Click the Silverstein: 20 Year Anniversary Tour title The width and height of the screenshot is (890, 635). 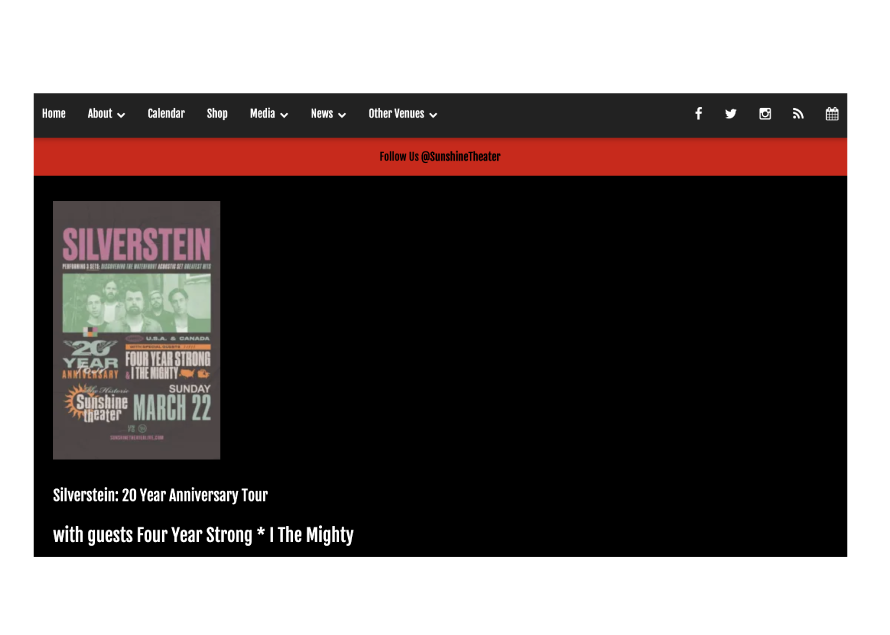(160, 495)
